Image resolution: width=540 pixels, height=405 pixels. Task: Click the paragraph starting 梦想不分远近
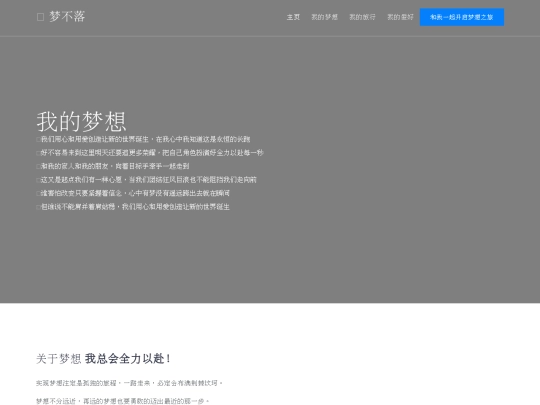point(123,401)
